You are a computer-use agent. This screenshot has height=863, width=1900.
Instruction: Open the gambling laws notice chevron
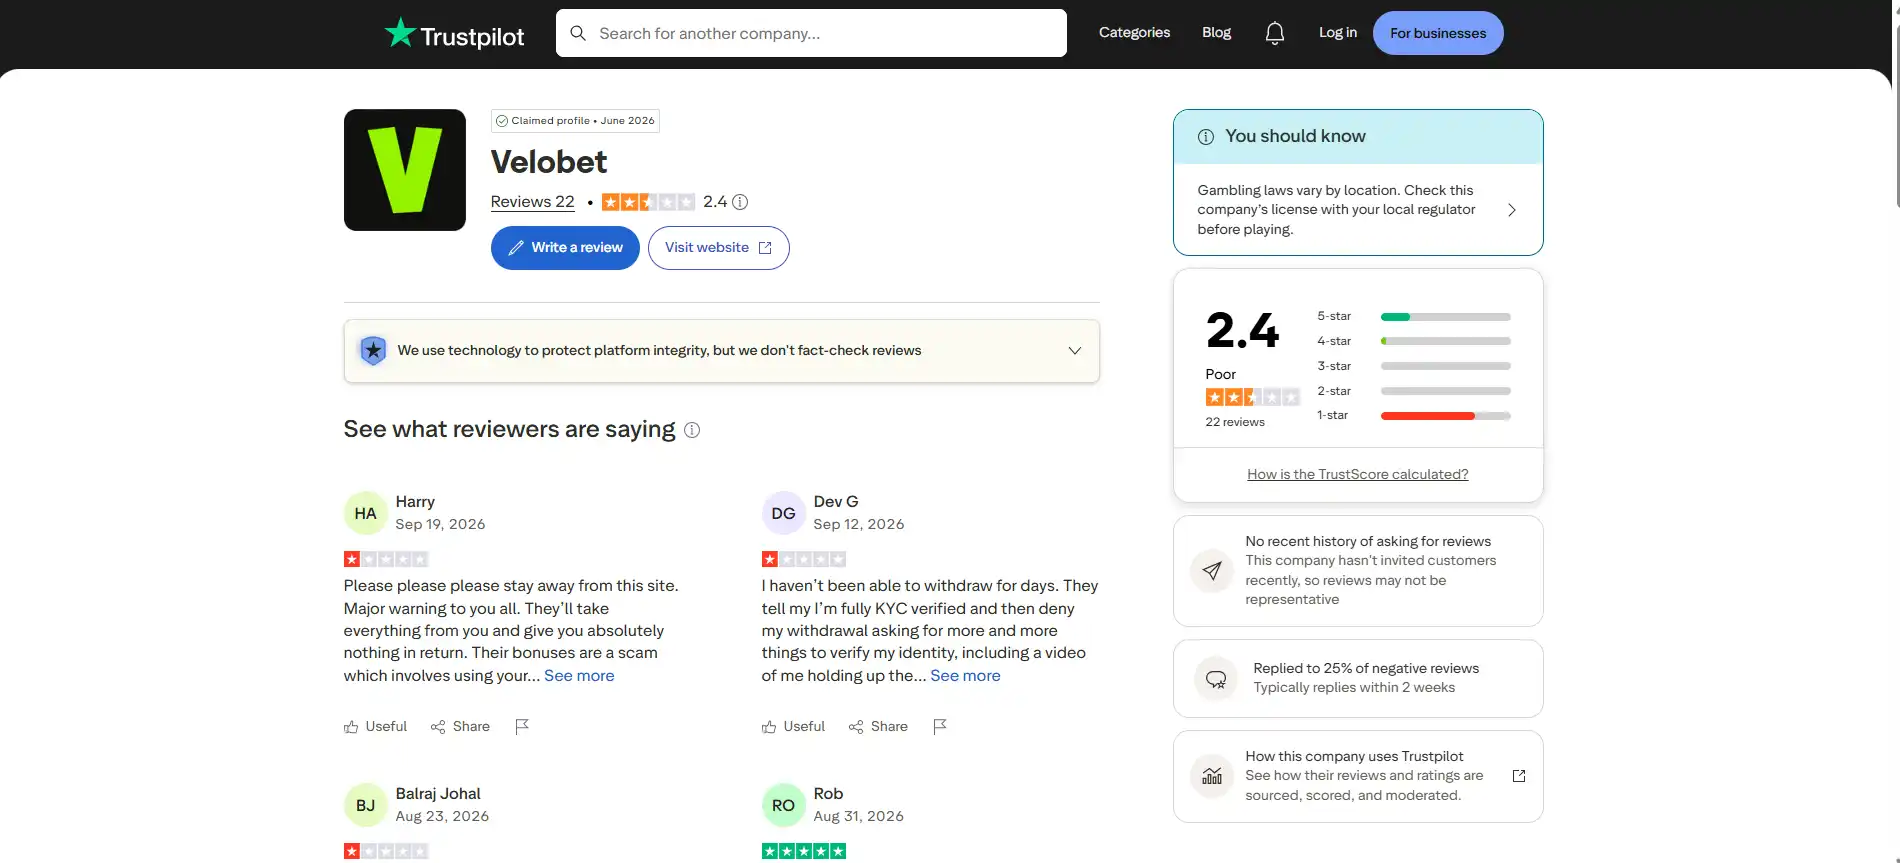tap(1512, 210)
